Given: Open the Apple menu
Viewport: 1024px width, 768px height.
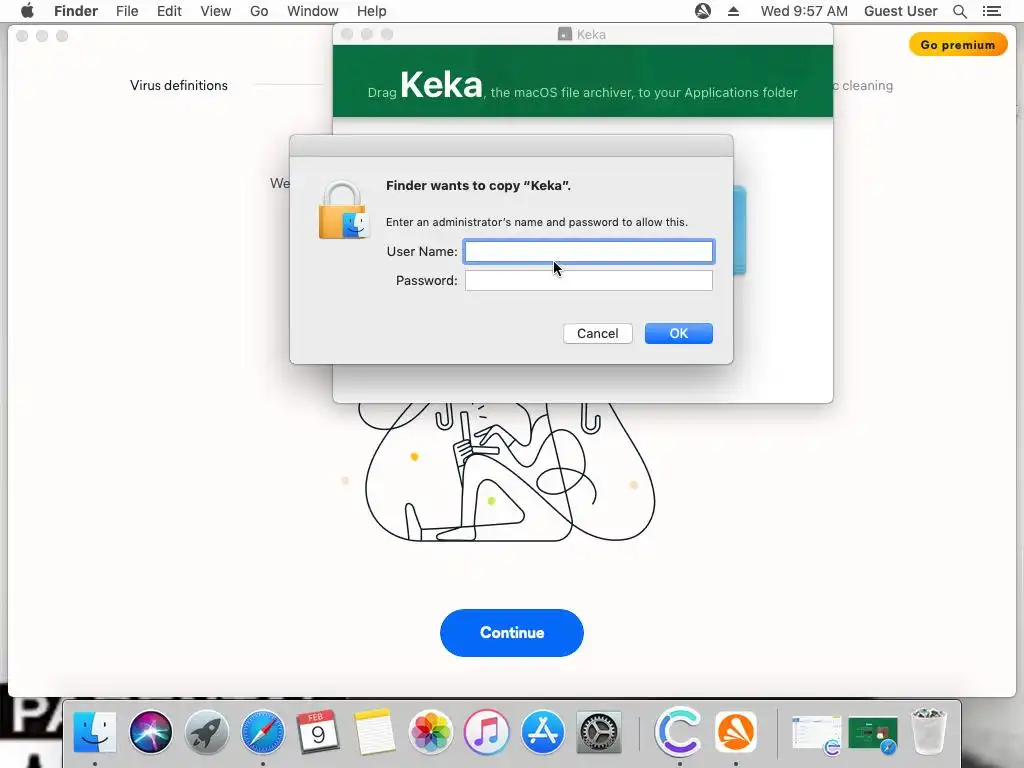Looking at the screenshot, I should (27, 11).
